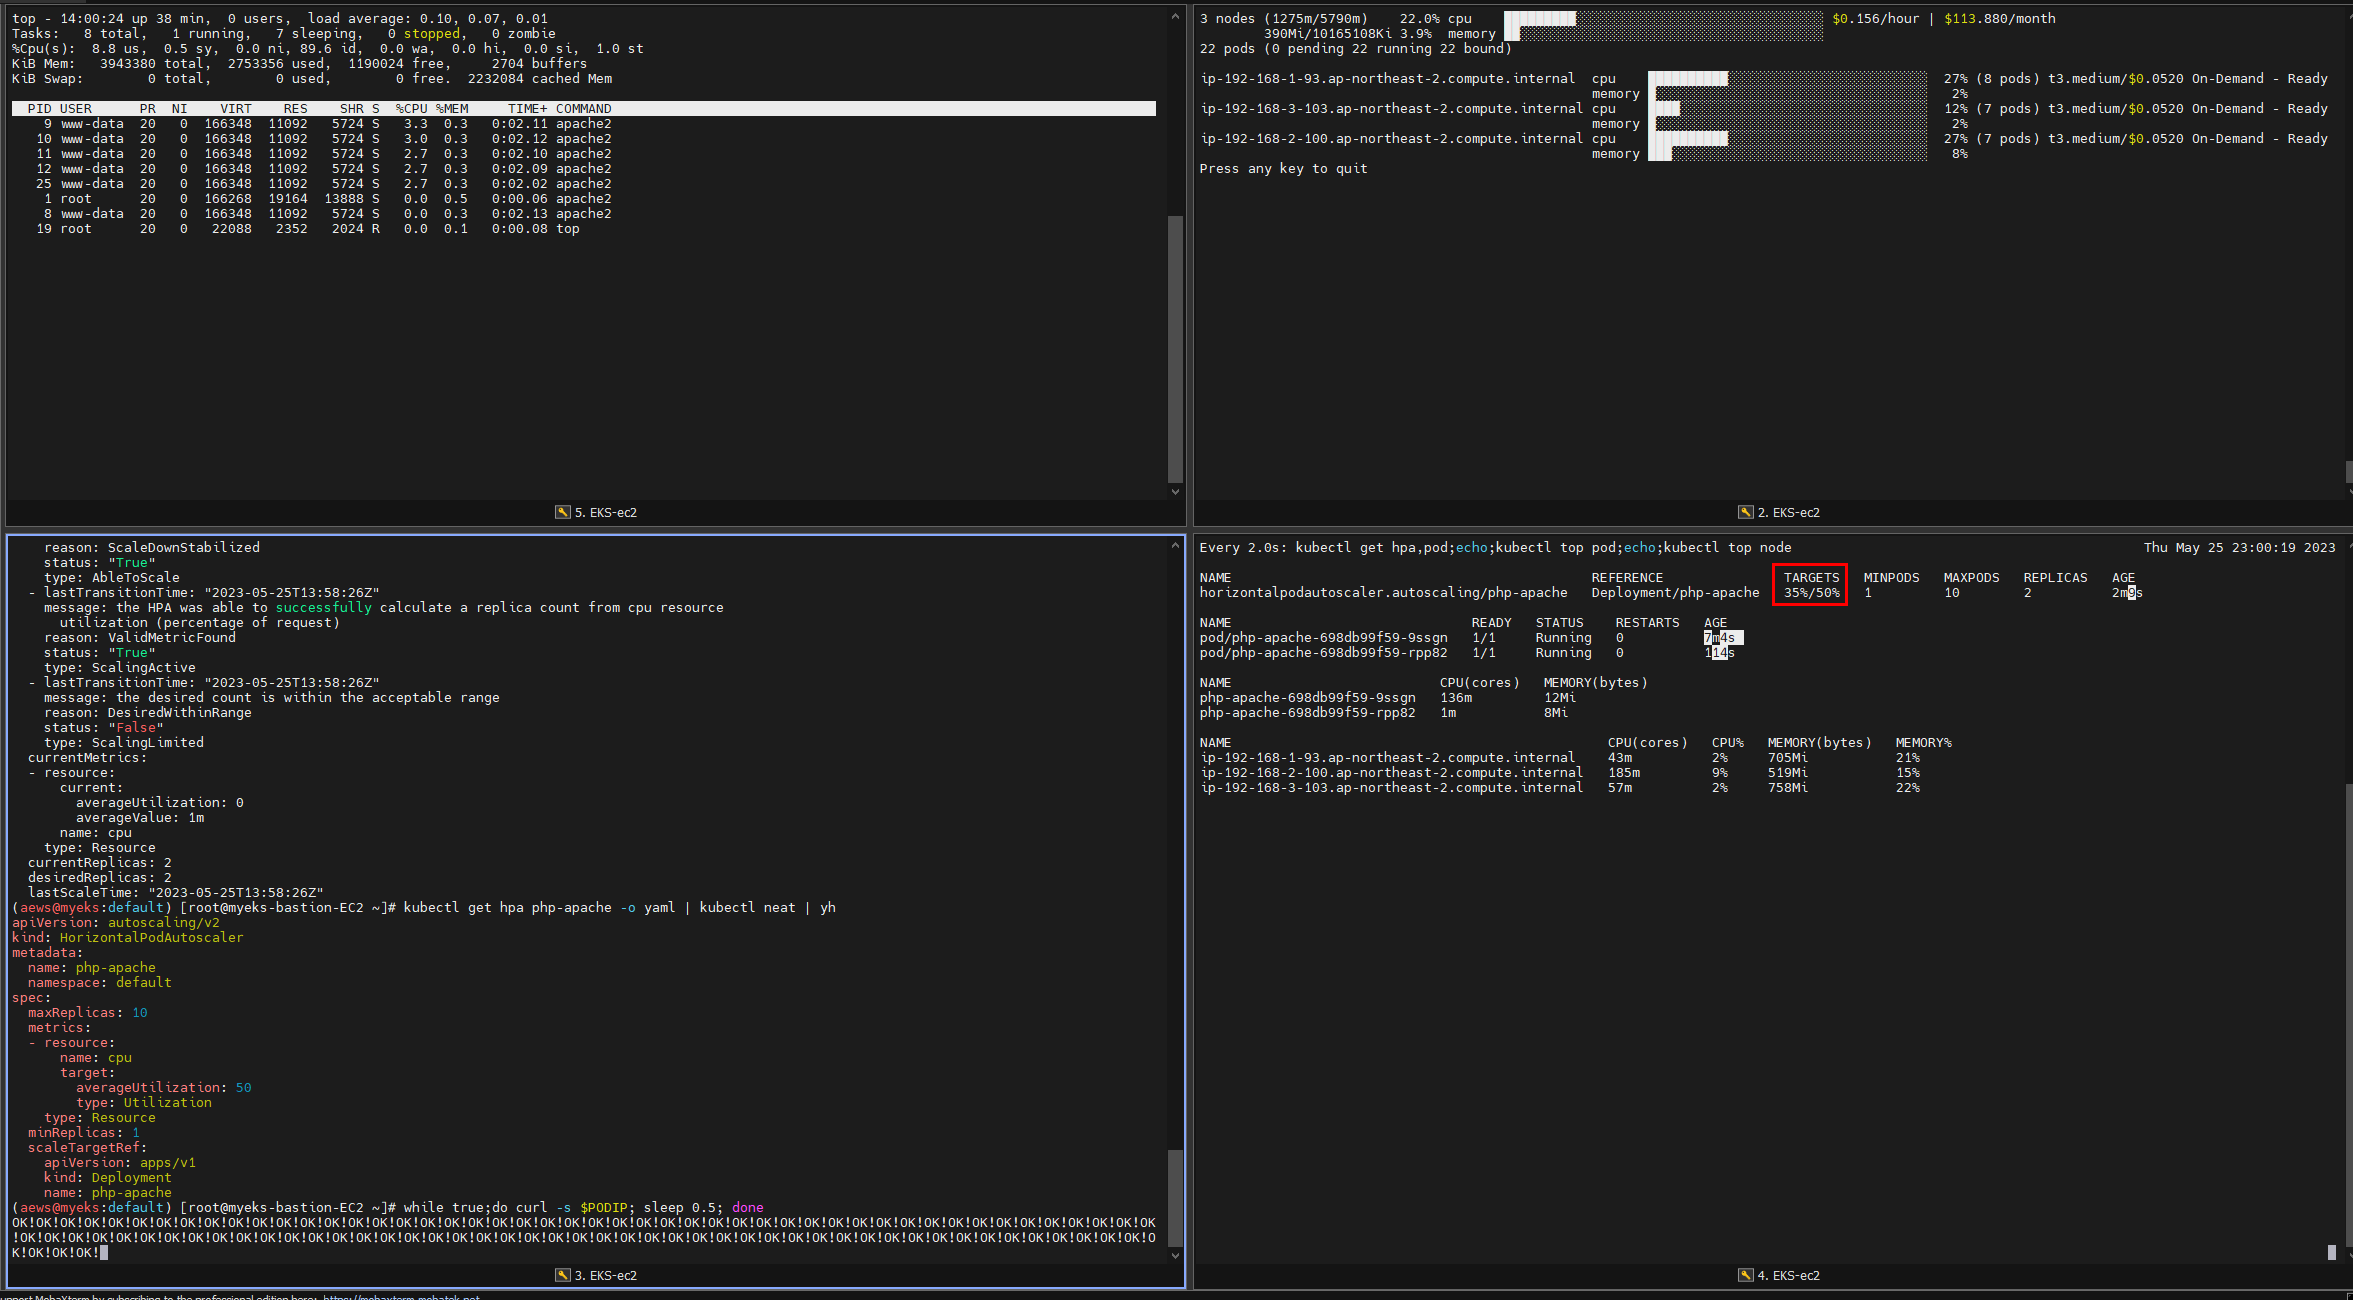The image size is (2353, 1300).
Task: Select the '4. EKS-ec2' terminal tab label
Action: (x=1789, y=1275)
